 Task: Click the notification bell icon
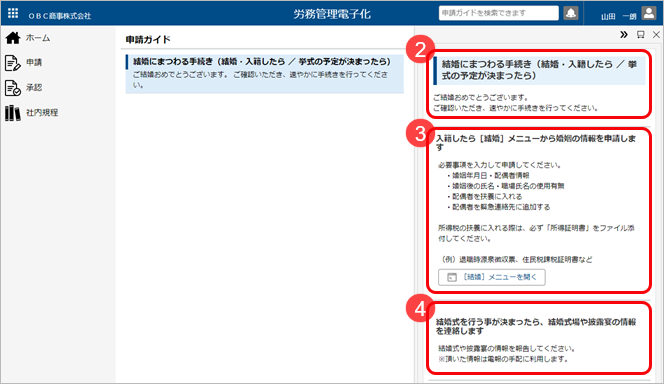click(x=571, y=13)
